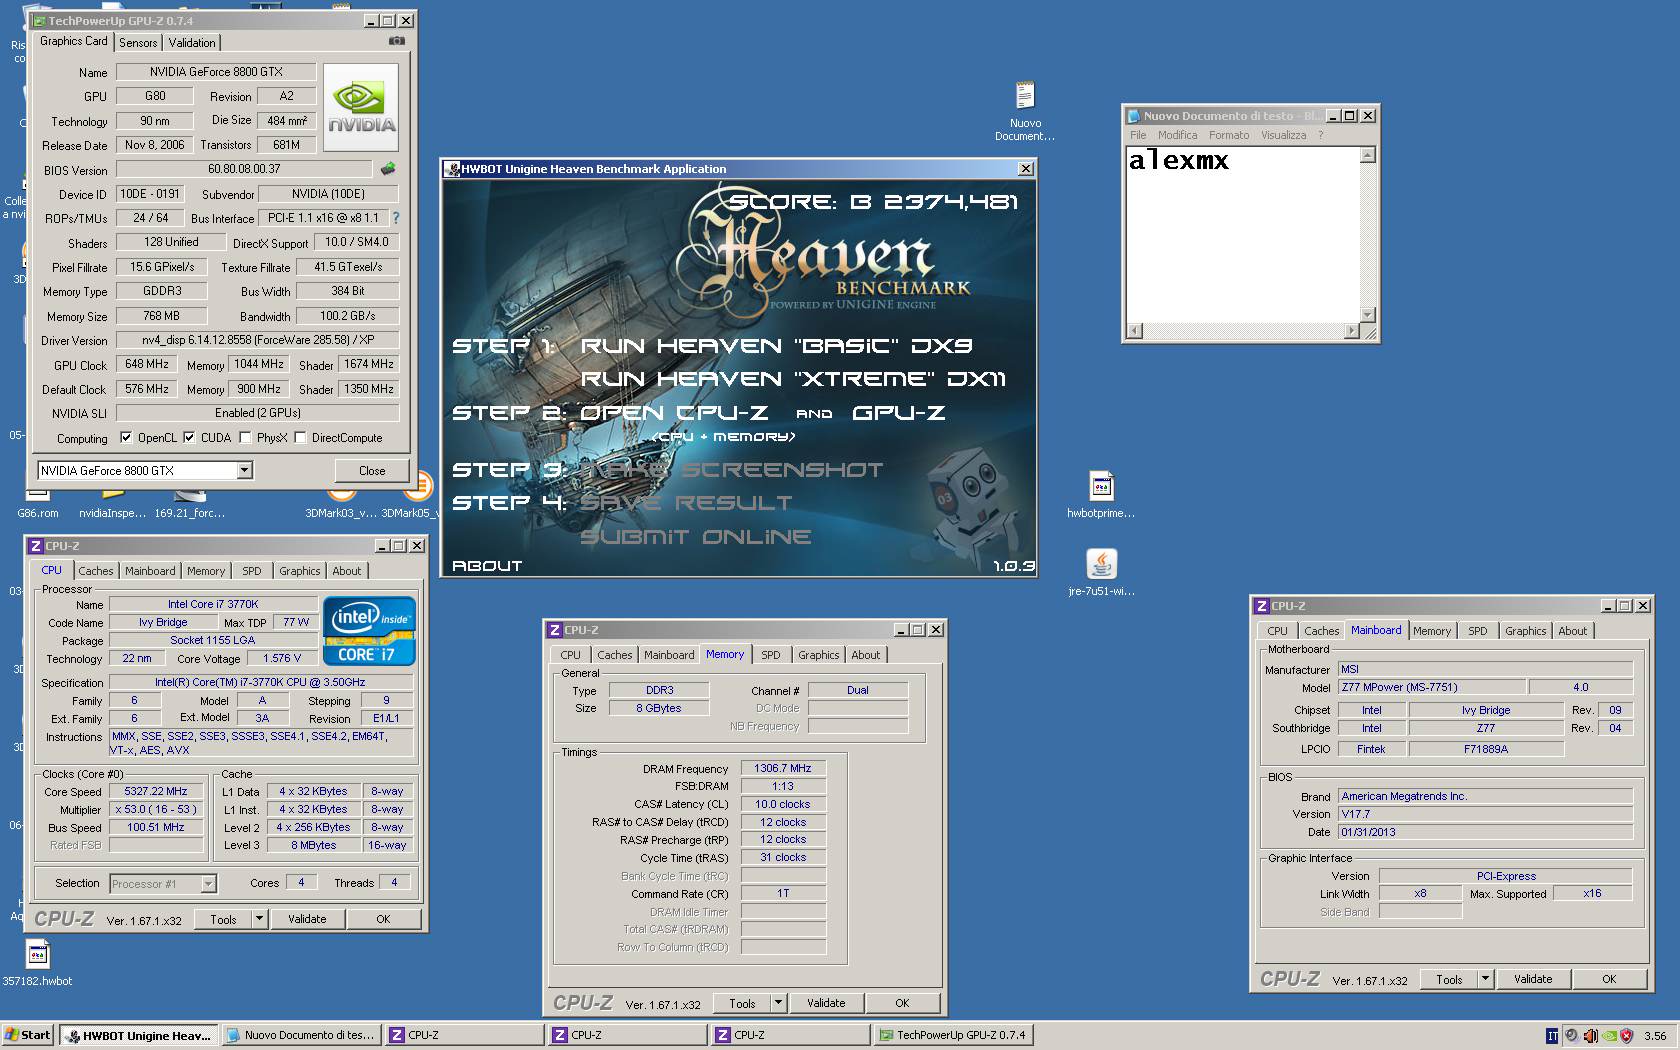Image resolution: width=1680 pixels, height=1050 pixels.
Task: Click the Notepad title bar icon
Action: click(x=1134, y=116)
